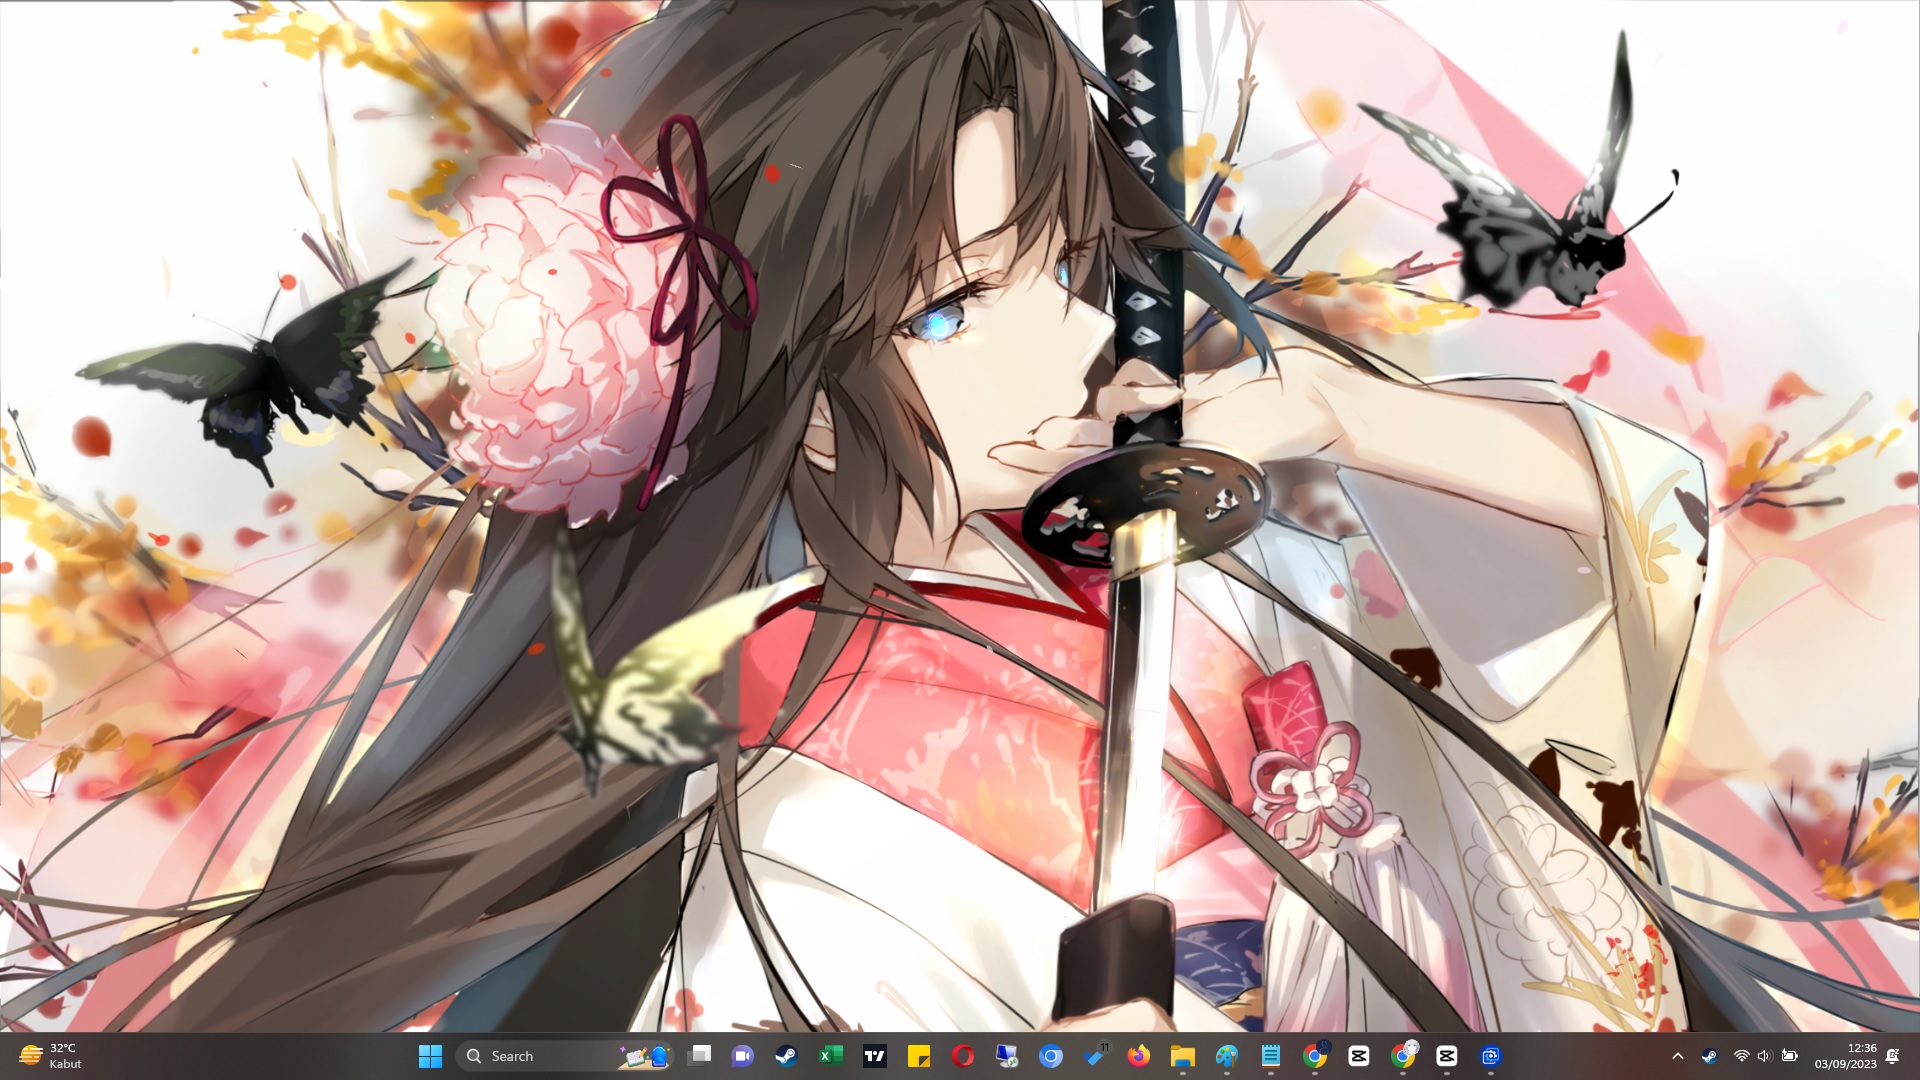Image resolution: width=1920 pixels, height=1080 pixels.
Task: Open the Opera browser icon
Action: [x=962, y=1056]
